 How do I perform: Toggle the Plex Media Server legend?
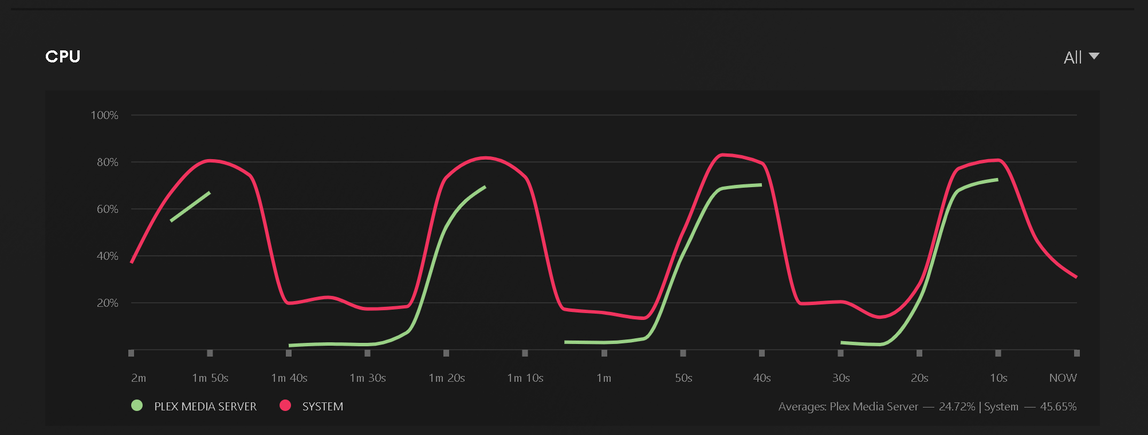[x=194, y=406]
